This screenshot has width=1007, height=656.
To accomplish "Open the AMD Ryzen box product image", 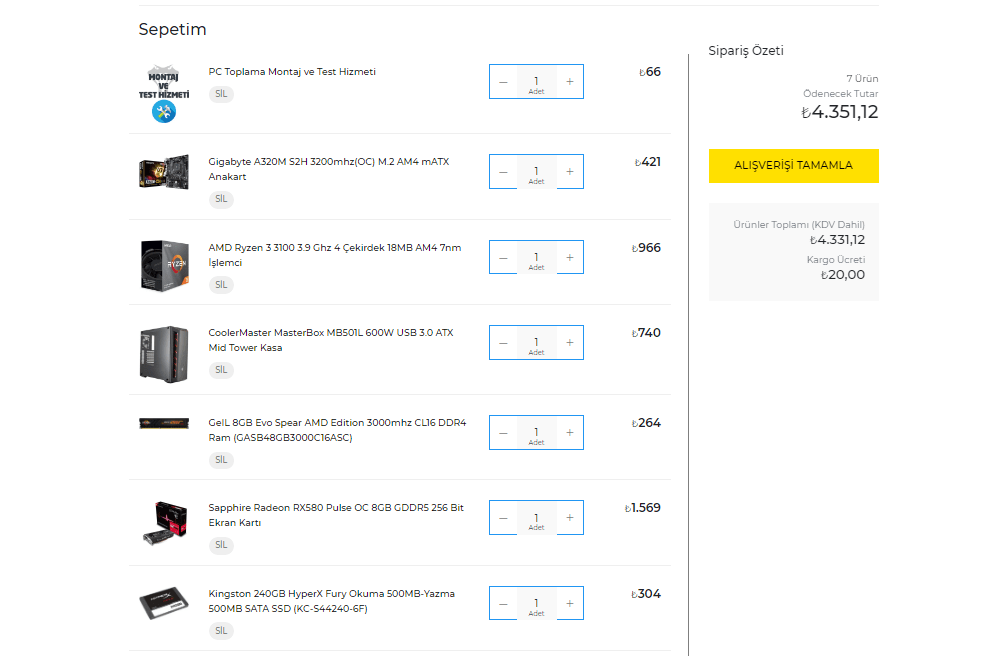I will 164,264.
